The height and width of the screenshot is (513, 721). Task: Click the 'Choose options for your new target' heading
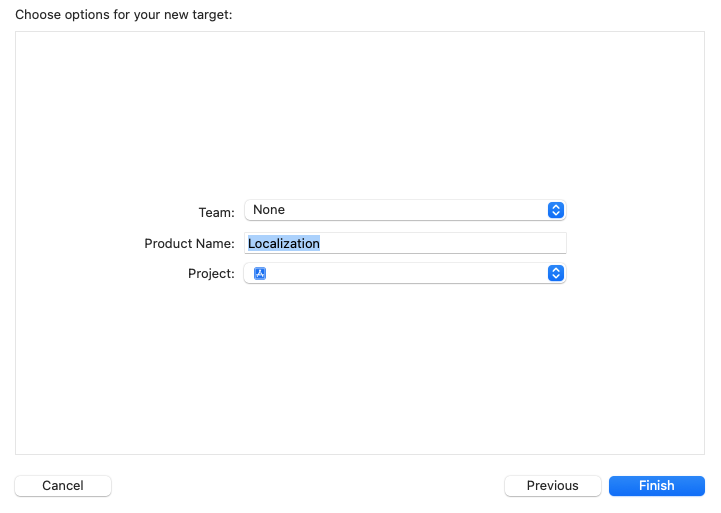coord(123,15)
